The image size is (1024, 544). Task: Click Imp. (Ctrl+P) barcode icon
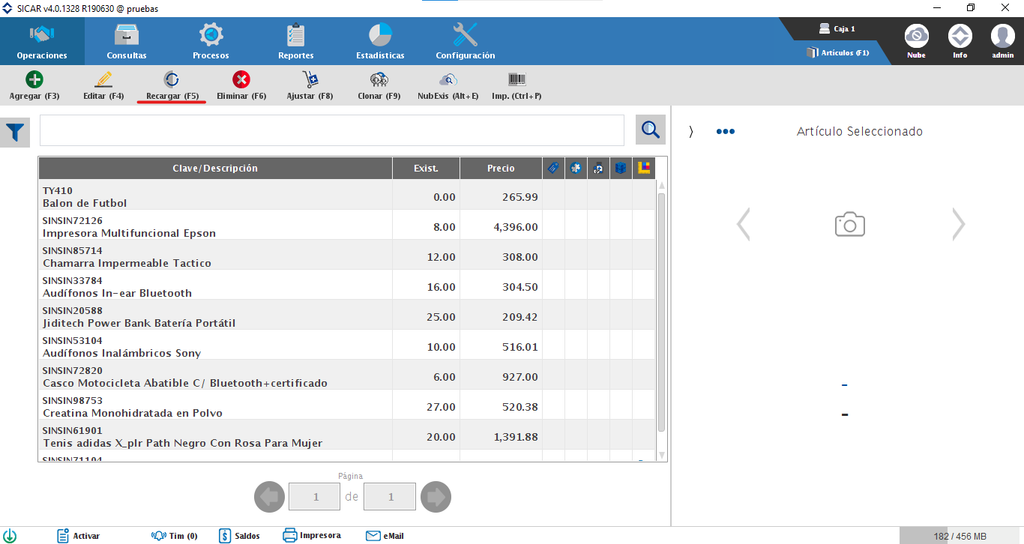[517, 80]
